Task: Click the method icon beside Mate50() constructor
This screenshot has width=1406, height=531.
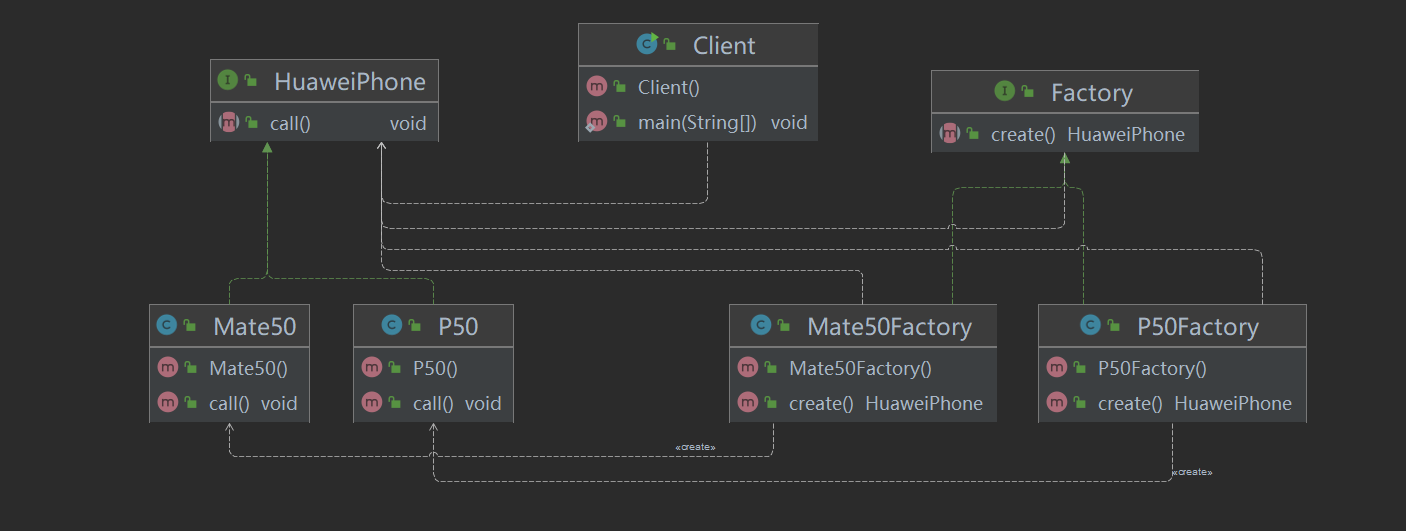Action: tap(167, 368)
